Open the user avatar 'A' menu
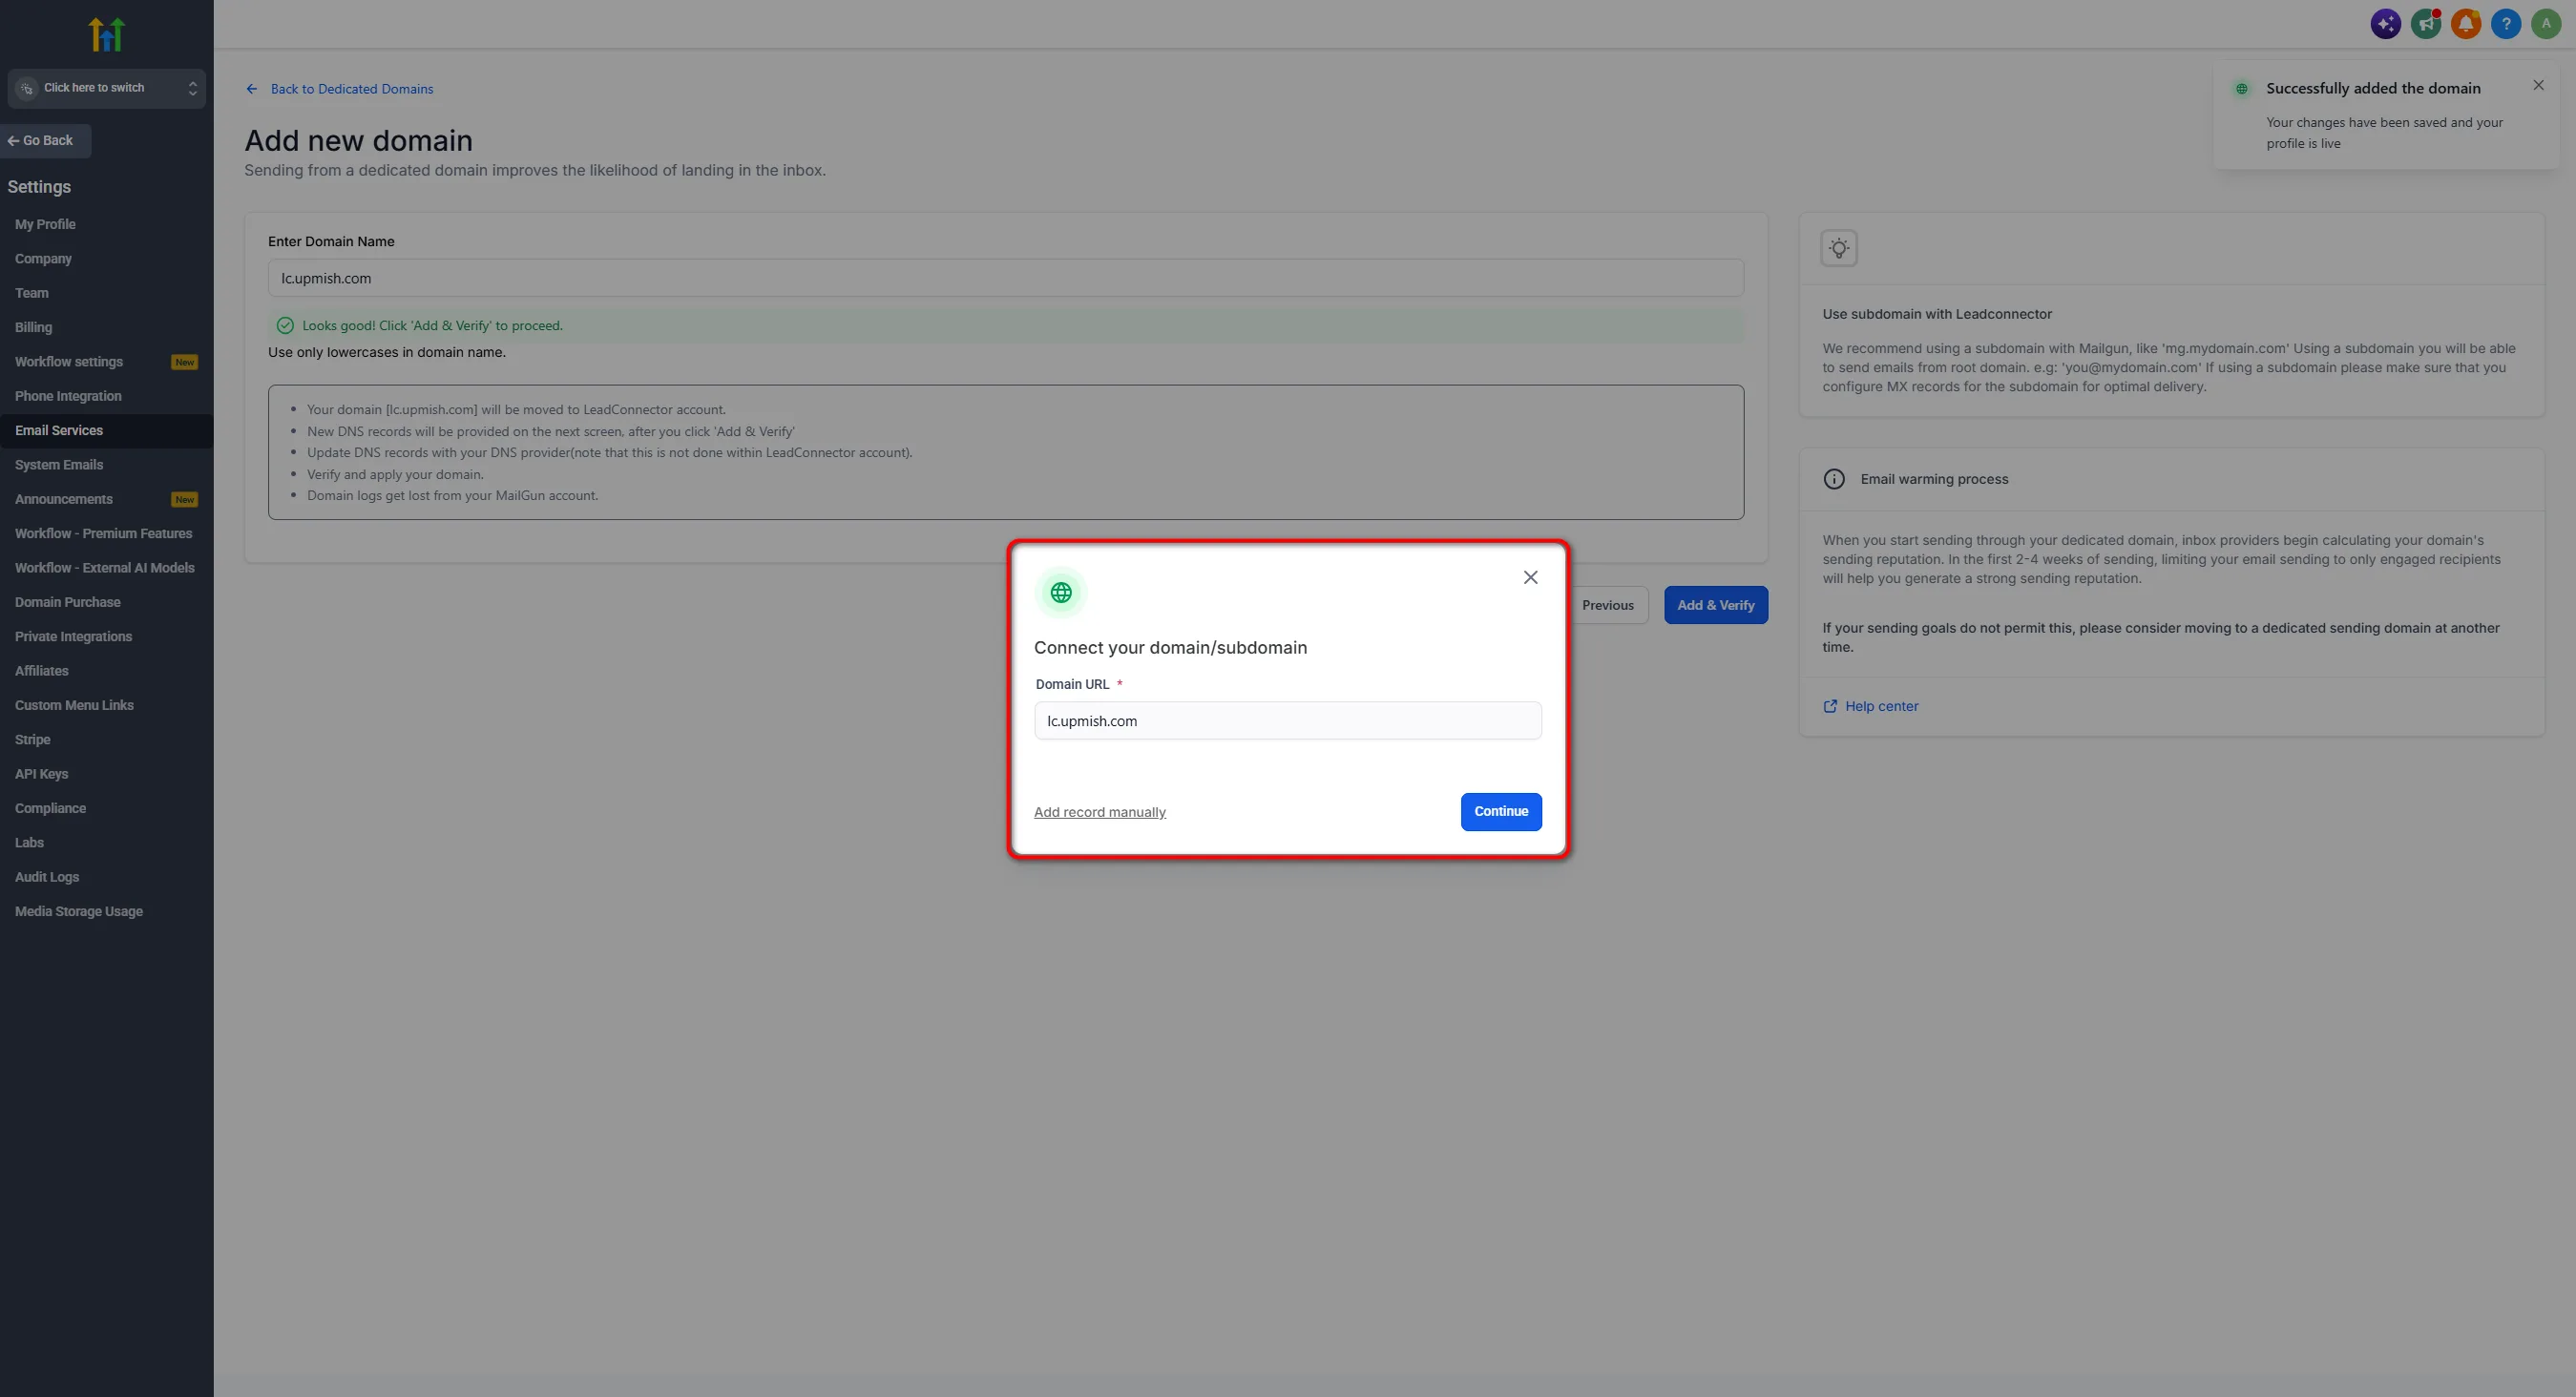 (2545, 24)
